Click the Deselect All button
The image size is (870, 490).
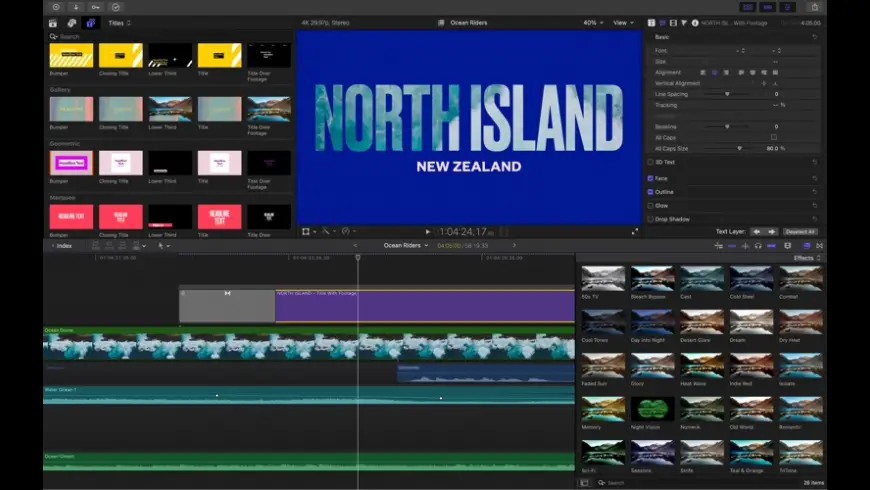tap(799, 231)
